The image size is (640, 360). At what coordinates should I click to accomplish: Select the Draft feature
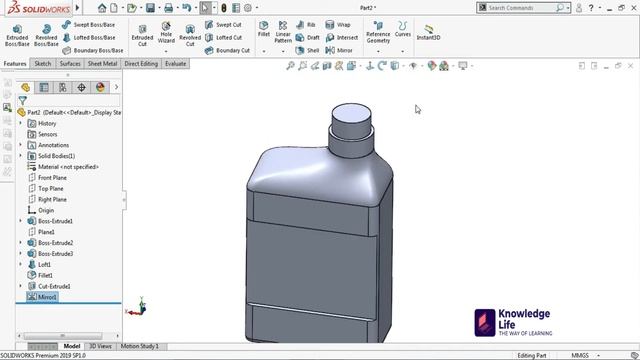308,38
